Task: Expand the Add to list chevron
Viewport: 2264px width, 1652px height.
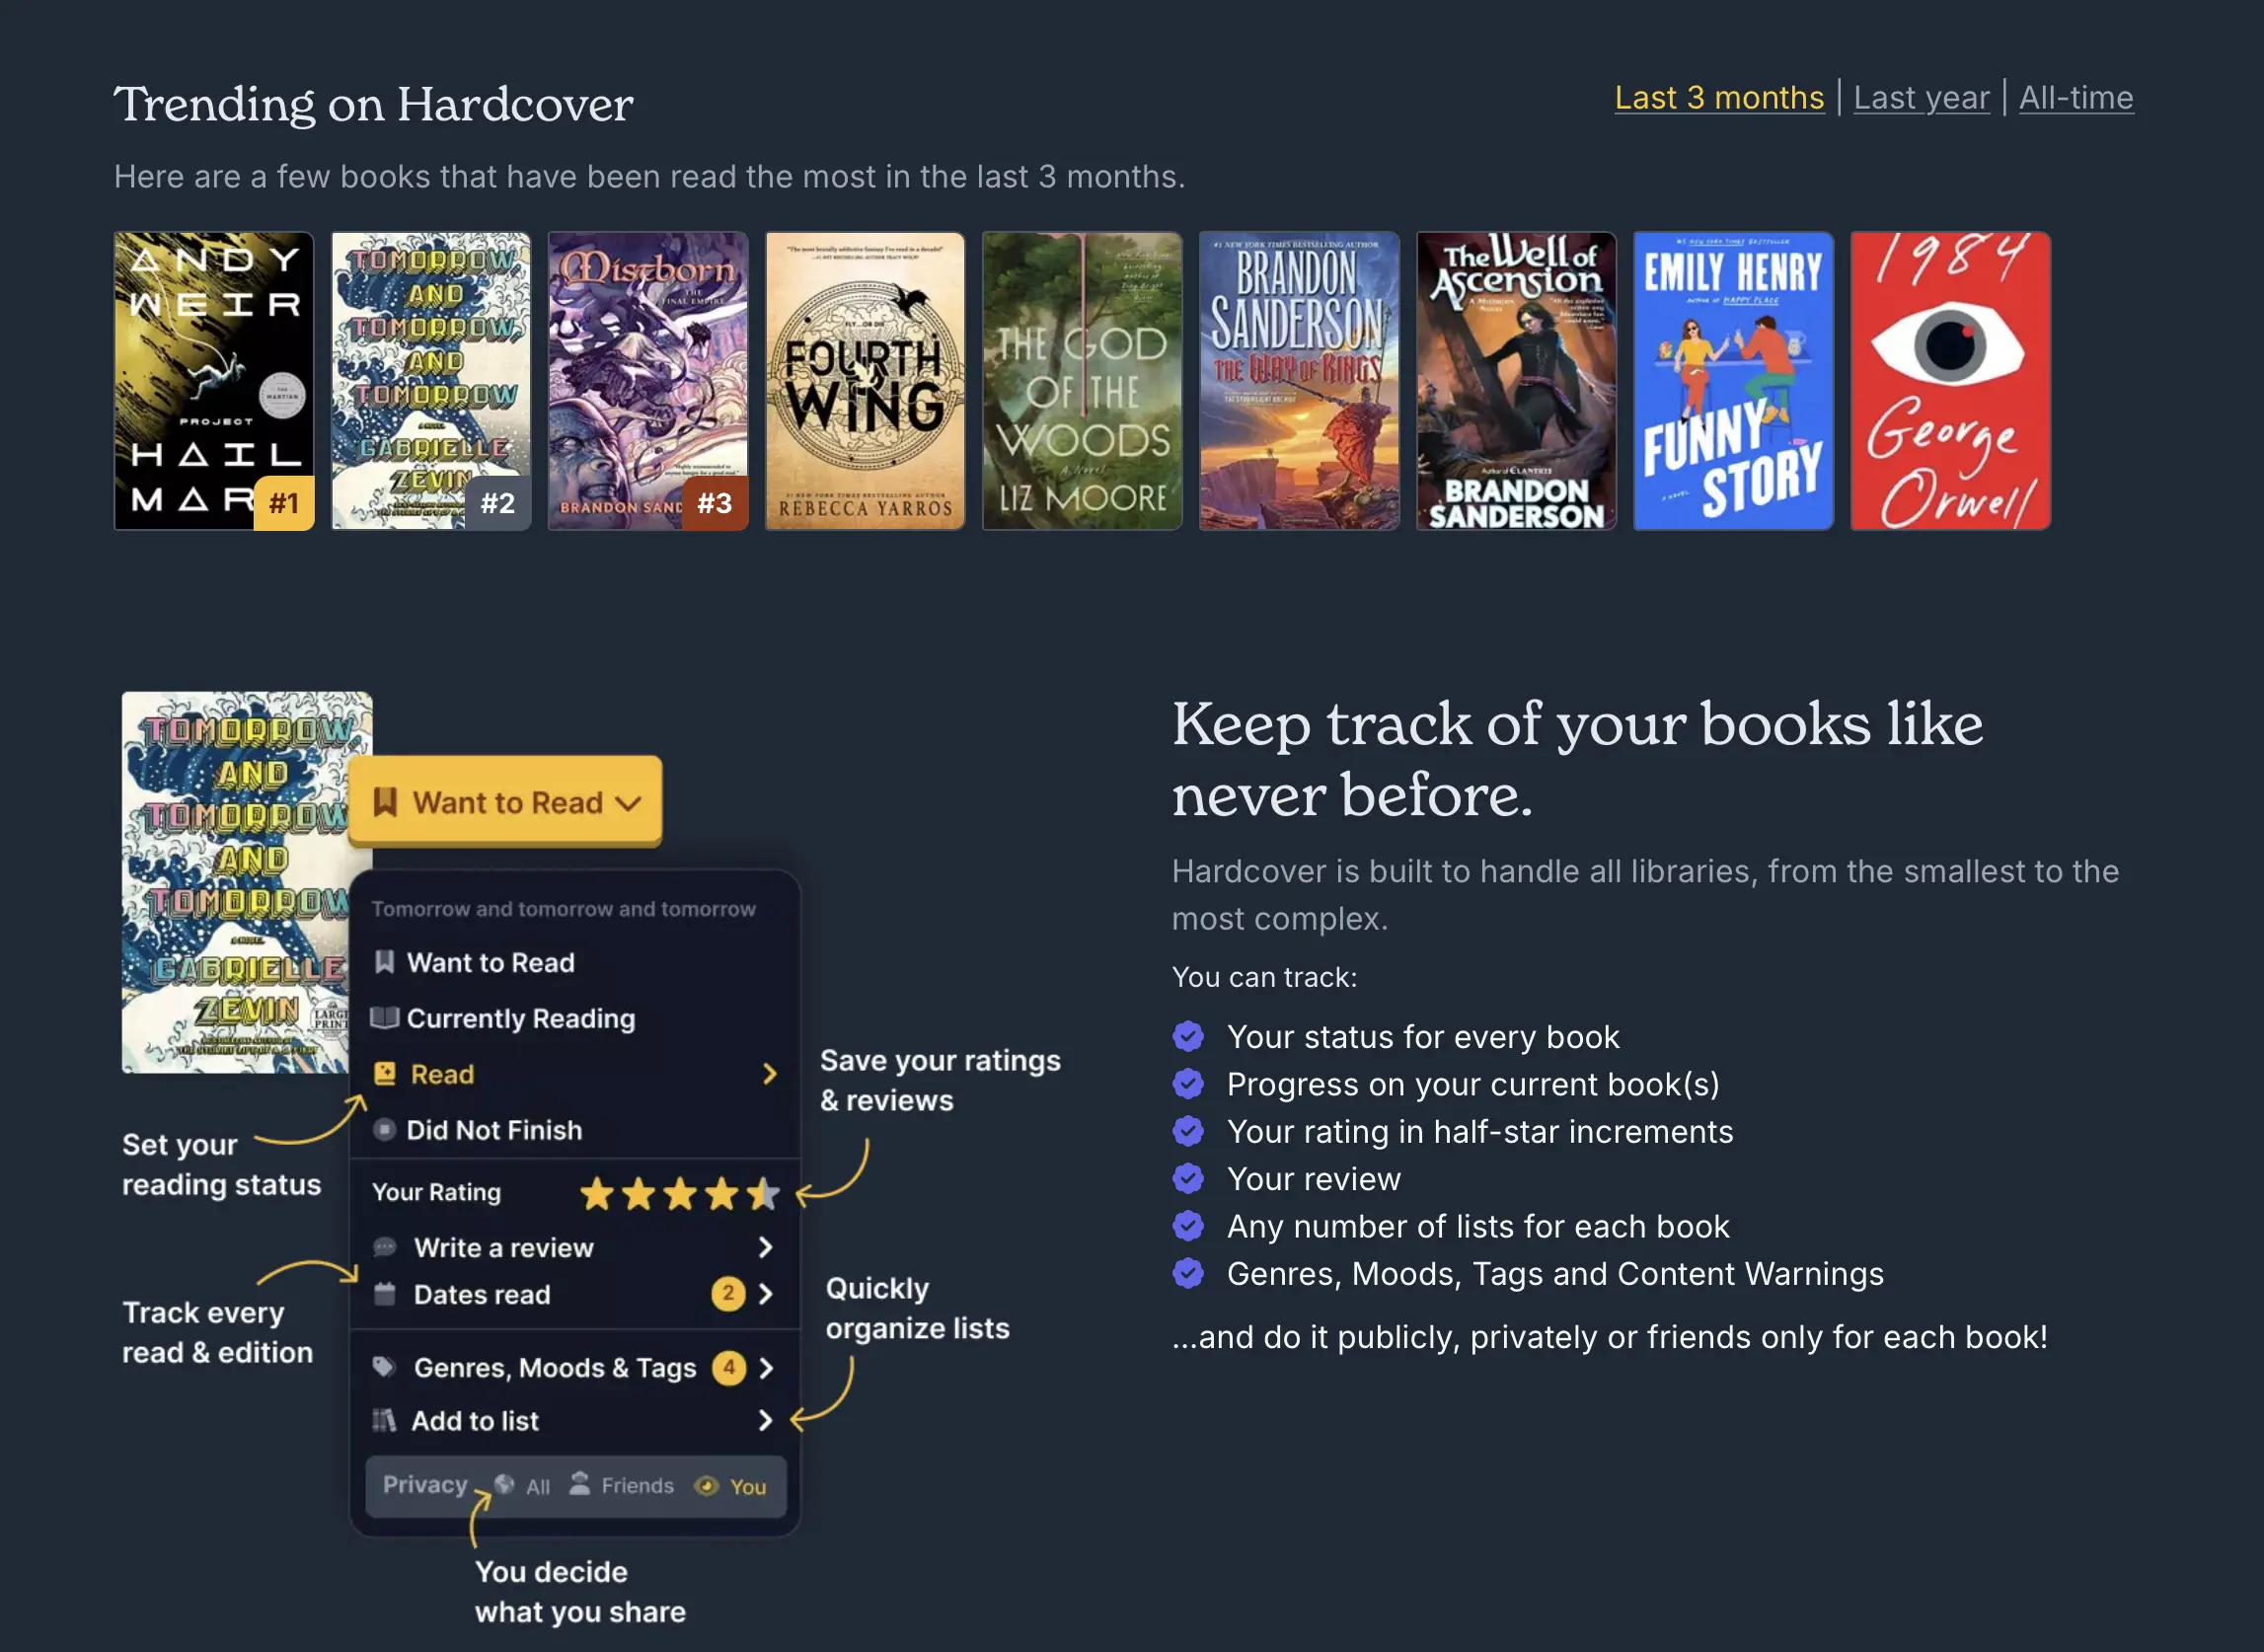Action: click(765, 1420)
